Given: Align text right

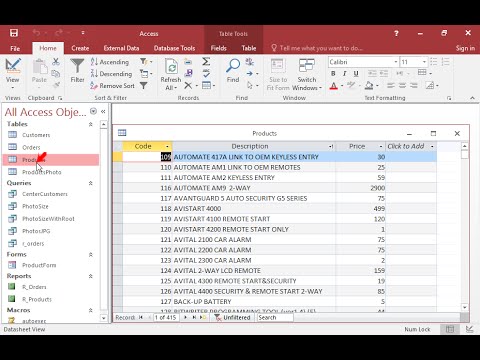Looking at the screenshot, I should (x=414, y=86).
